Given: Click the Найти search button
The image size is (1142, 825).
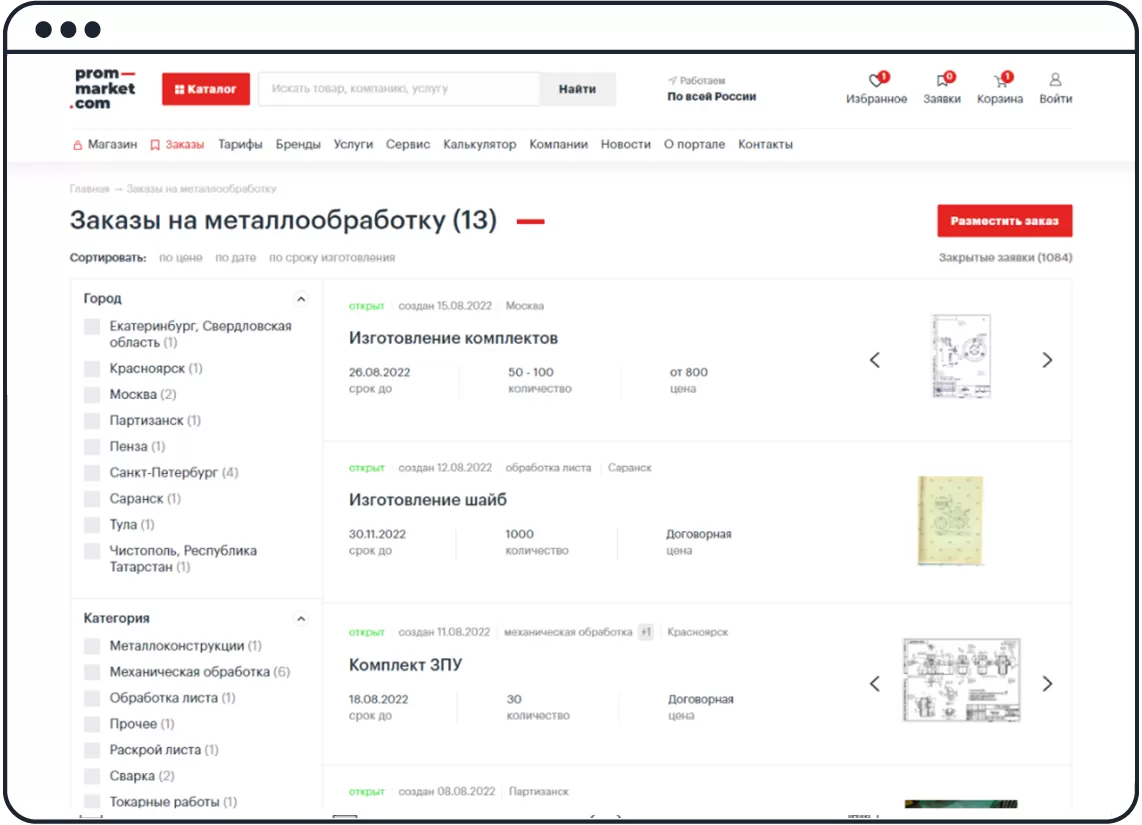Looking at the screenshot, I should (578, 89).
